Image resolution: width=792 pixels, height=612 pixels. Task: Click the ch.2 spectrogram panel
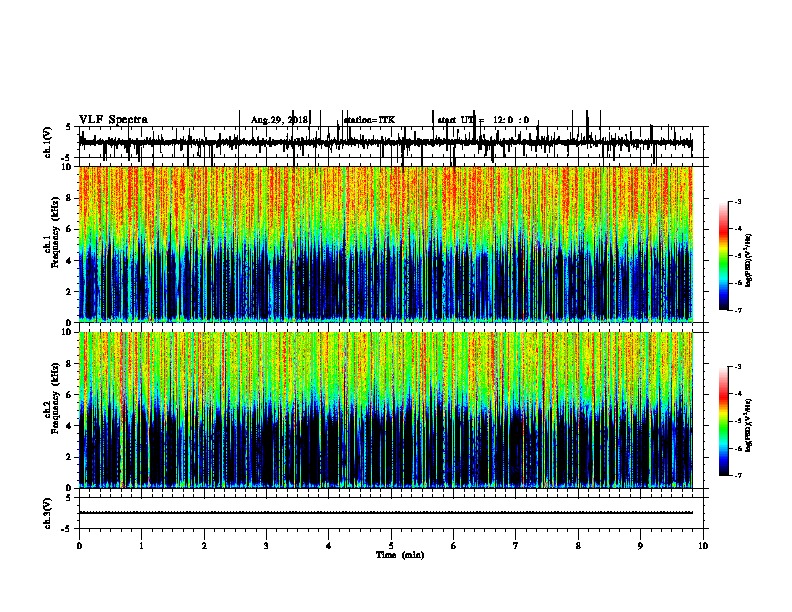pos(386,410)
